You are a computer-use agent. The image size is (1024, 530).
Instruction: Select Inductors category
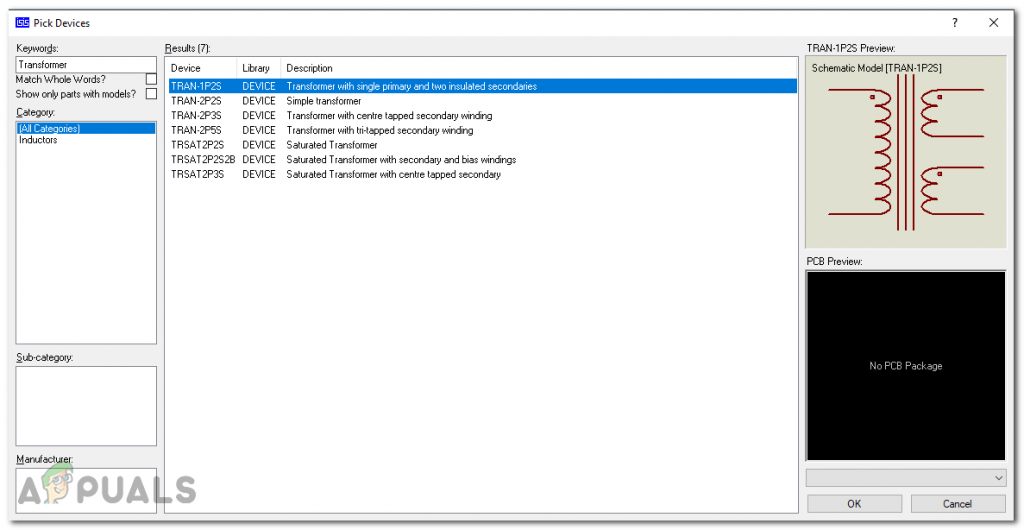click(38, 140)
